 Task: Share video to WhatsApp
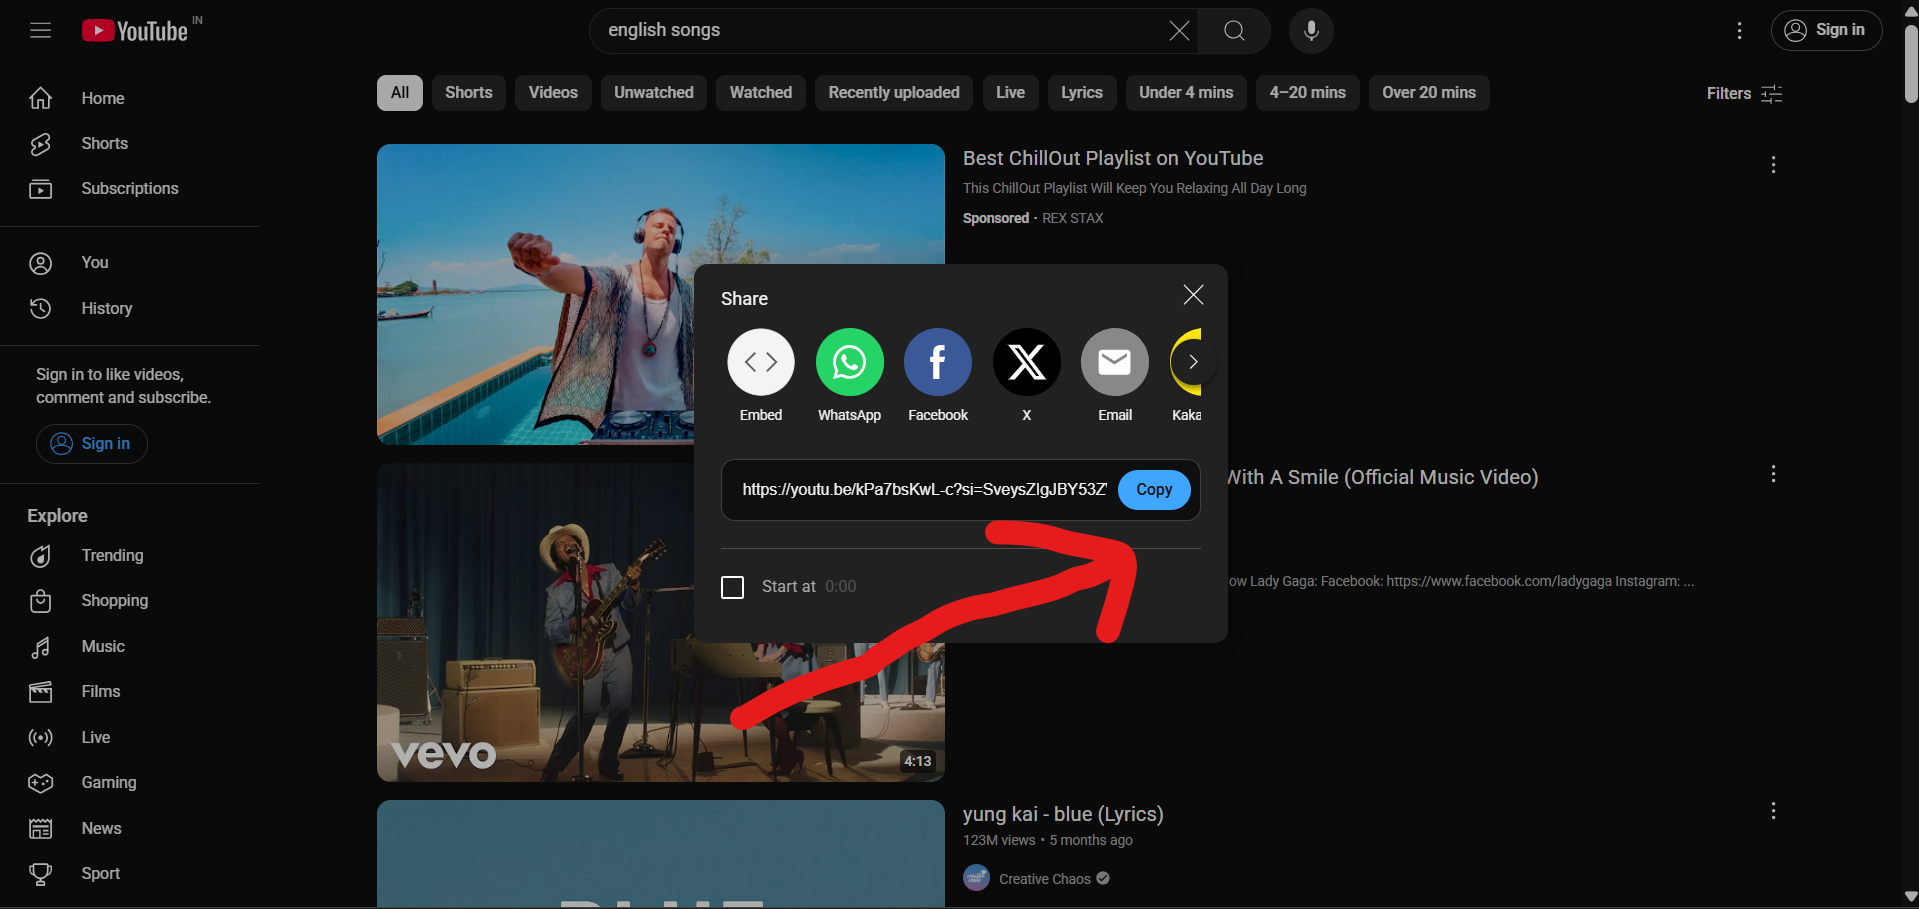[x=850, y=362]
